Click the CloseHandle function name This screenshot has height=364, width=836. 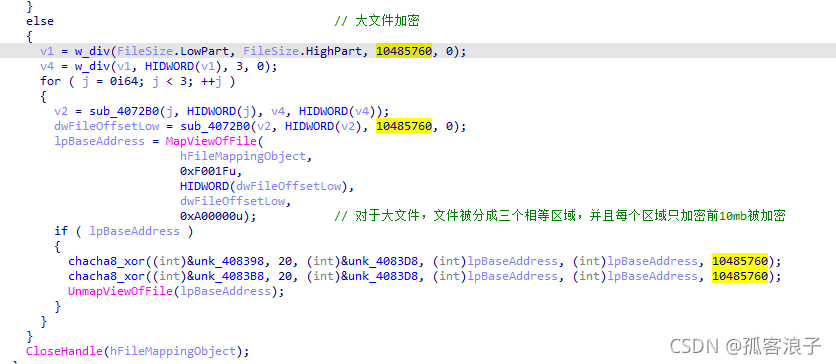click(64, 351)
